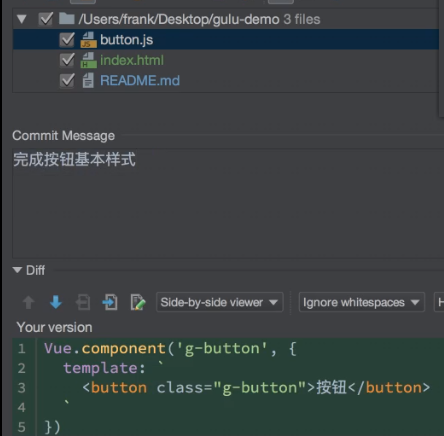Click the README.md document icon
The image size is (444, 436).
(88, 81)
